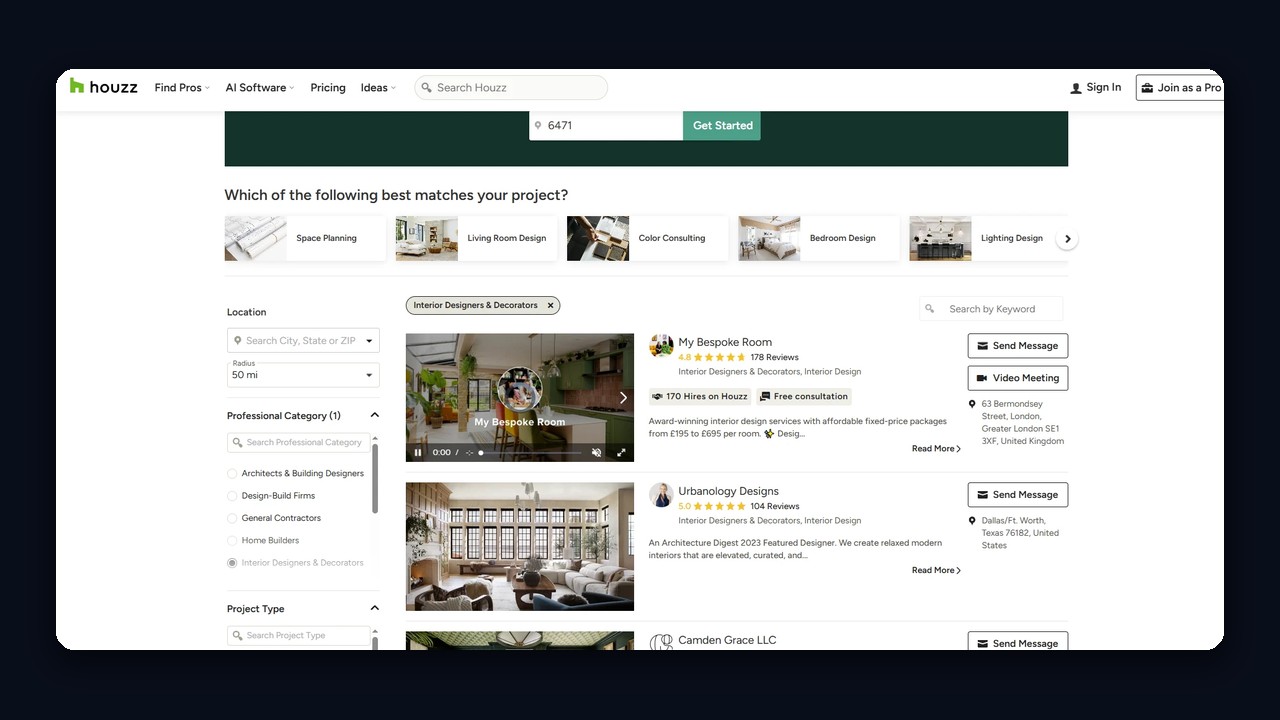This screenshot has height=720, width=1280.
Task: Collapse the Project Type section
Action: [x=375, y=608]
